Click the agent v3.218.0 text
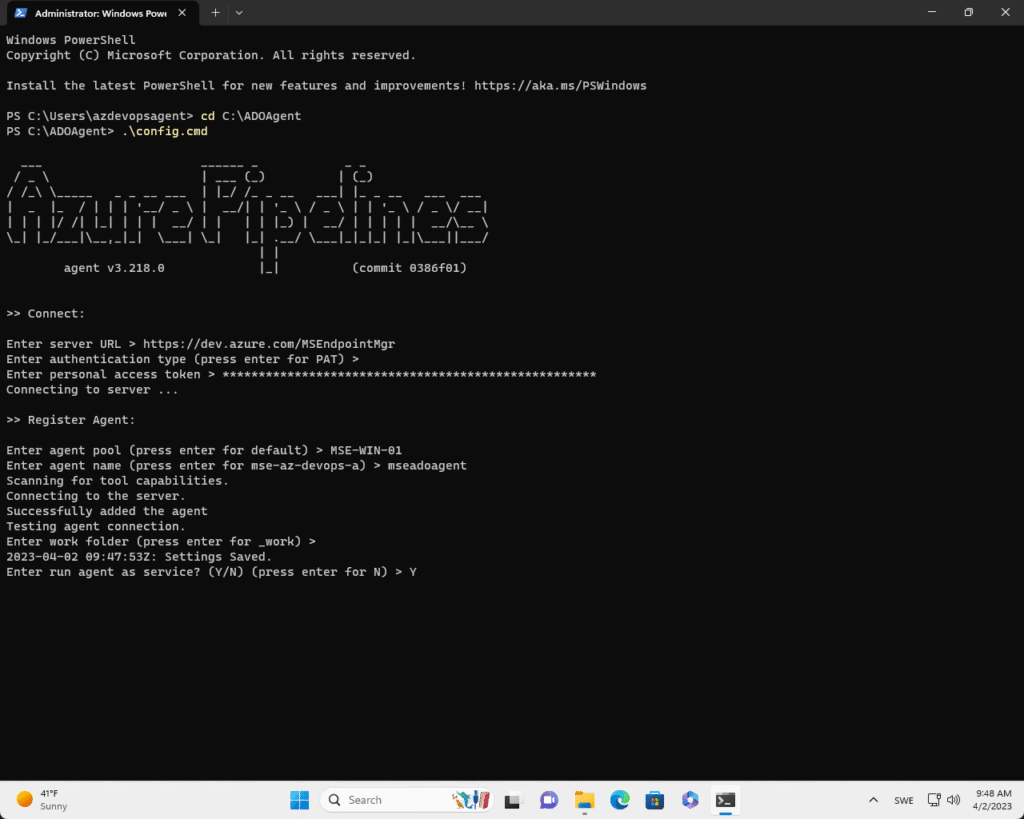The image size is (1024, 819). click(x=114, y=268)
